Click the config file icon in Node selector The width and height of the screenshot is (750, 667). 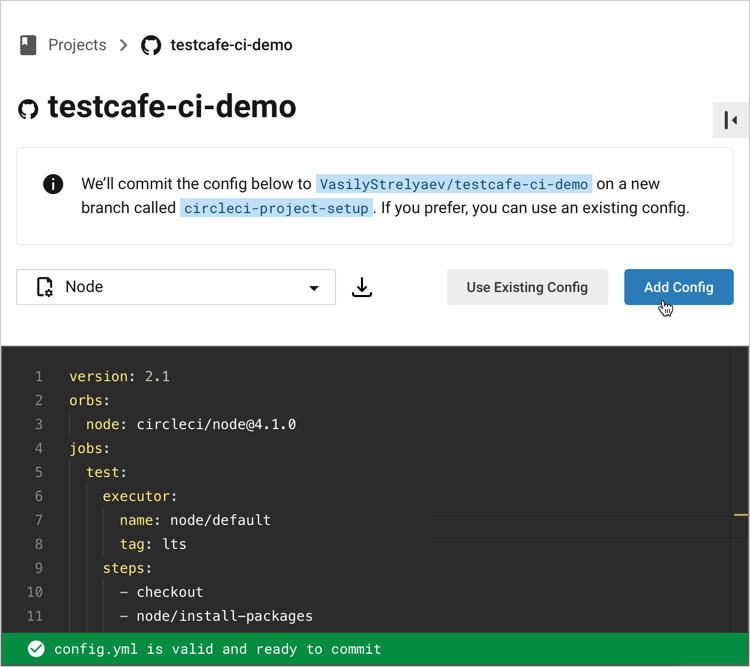coord(44,287)
